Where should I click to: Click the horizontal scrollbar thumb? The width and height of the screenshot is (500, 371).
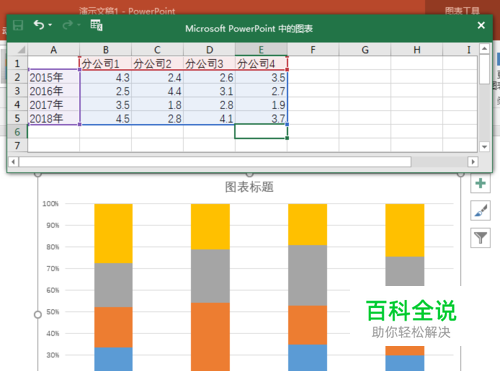point(215,162)
